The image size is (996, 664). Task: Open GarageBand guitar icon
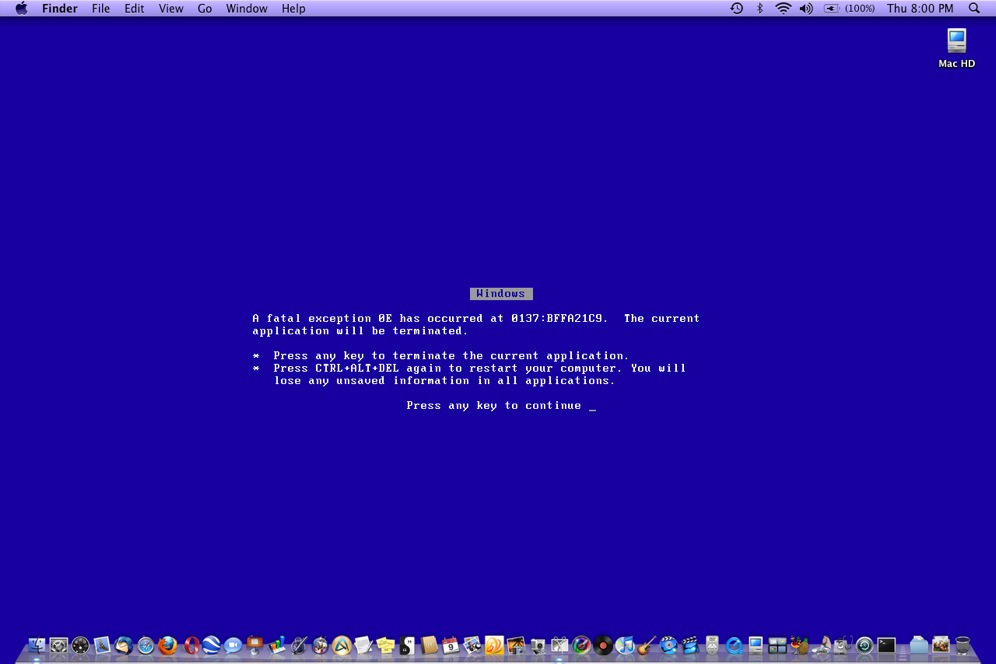click(x=647, y=646)
